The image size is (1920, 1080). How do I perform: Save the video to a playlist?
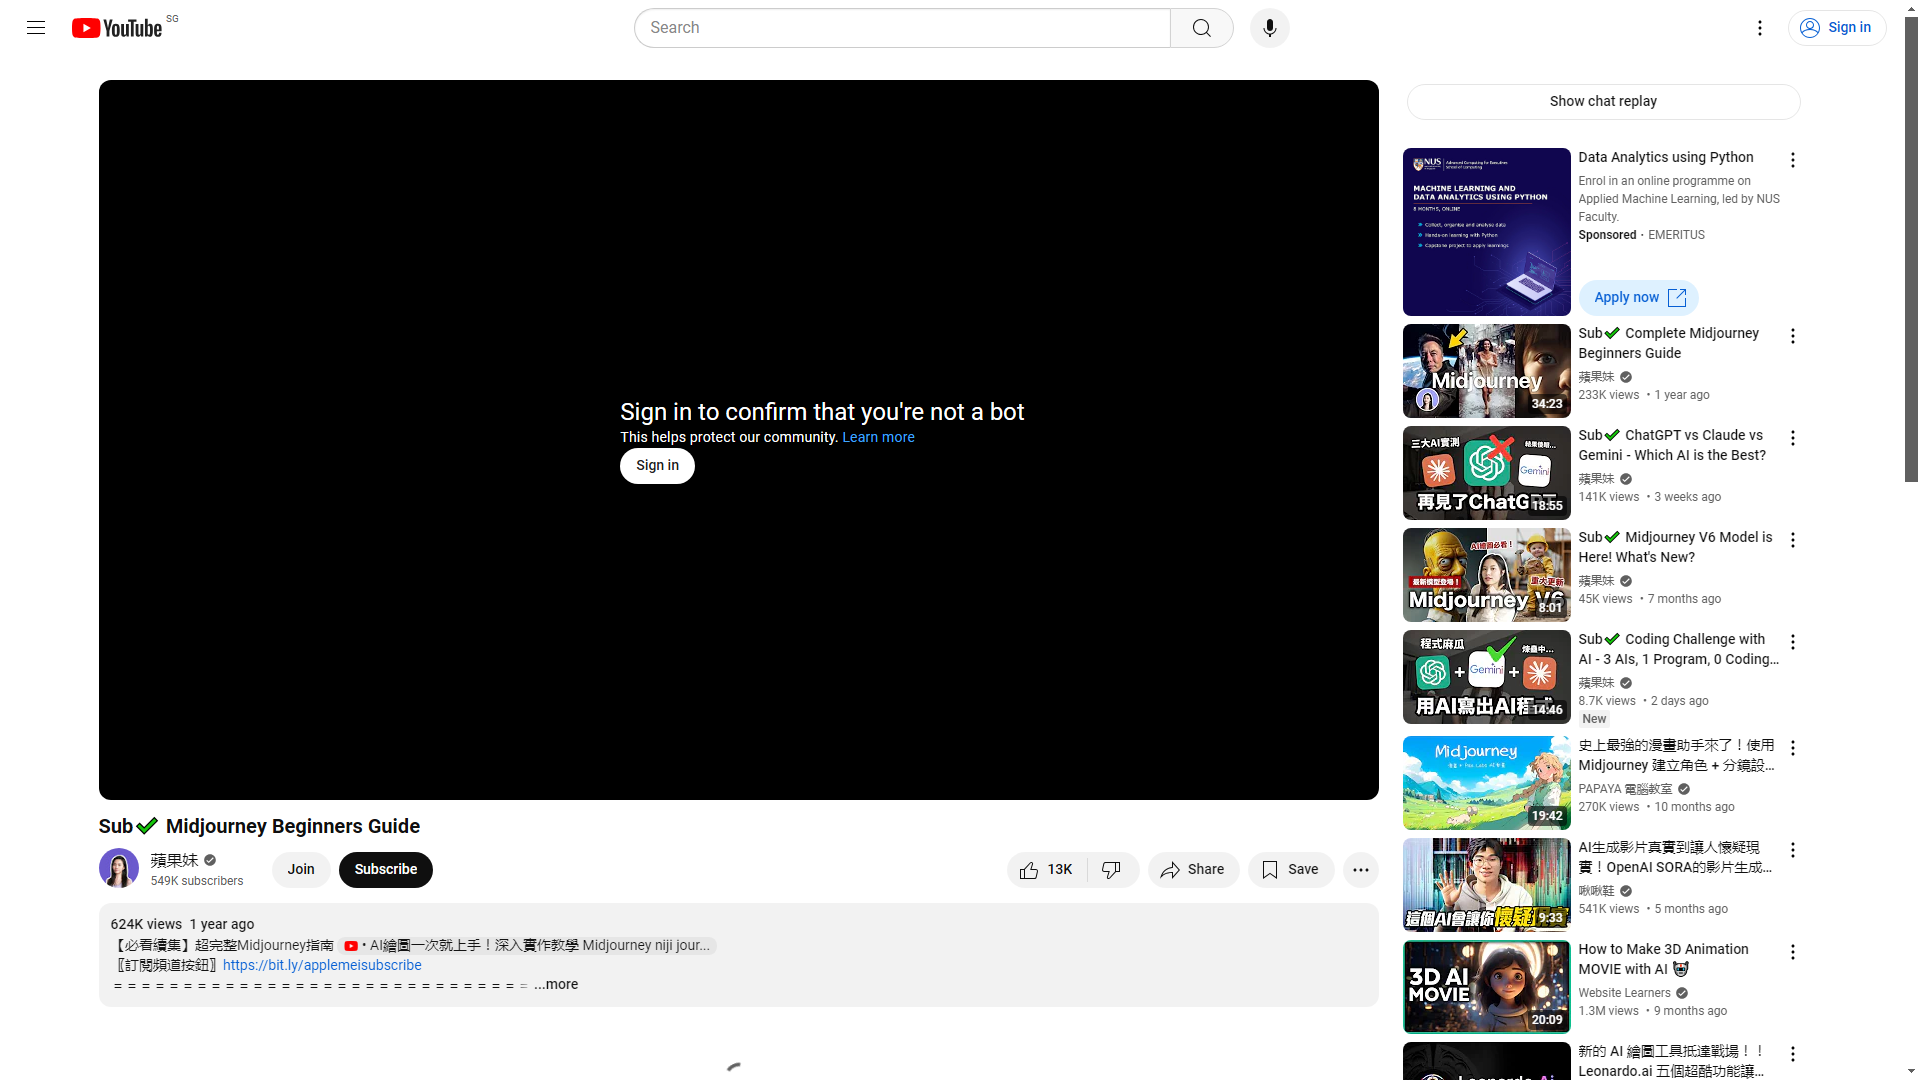click(1290, 870)
